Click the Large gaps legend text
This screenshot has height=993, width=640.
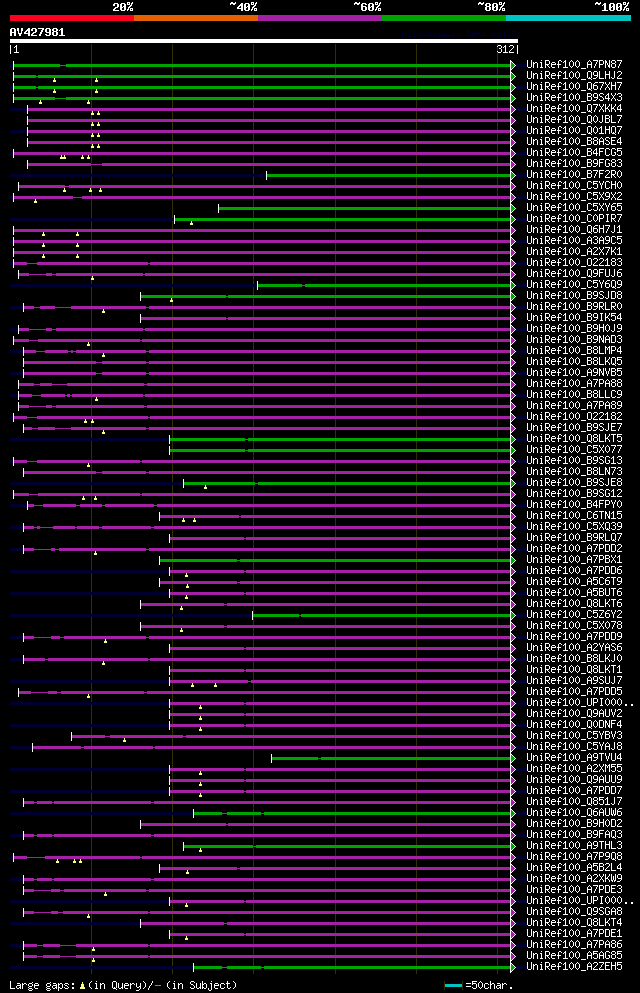click(x=123, y=985)
